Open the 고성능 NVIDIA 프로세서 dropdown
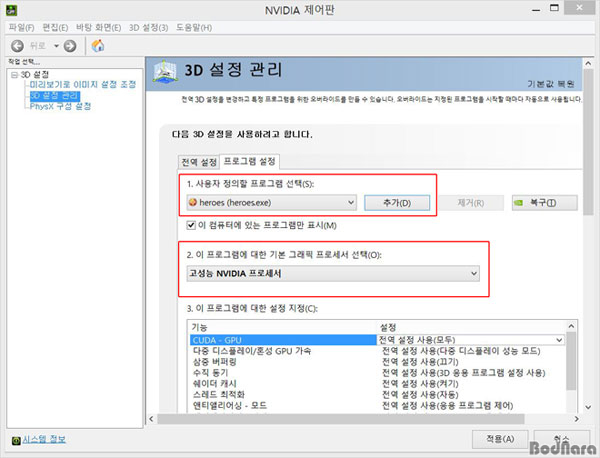 pyautogui.click(x=333, y=274)
